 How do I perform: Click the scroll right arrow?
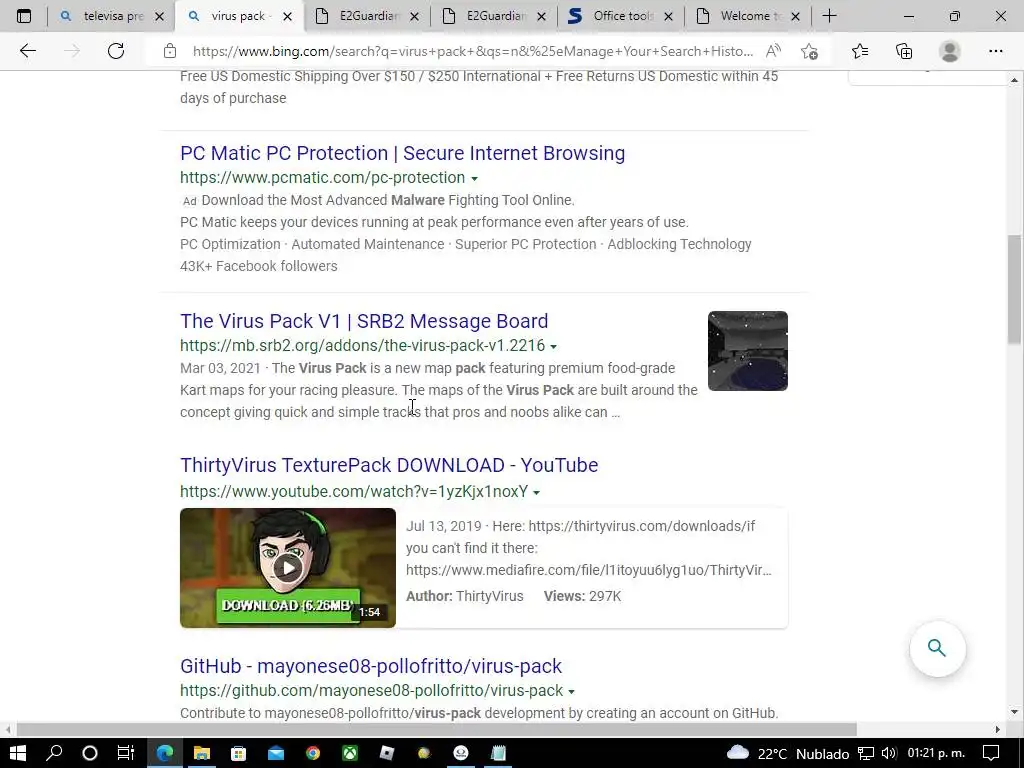pos(997,729)
